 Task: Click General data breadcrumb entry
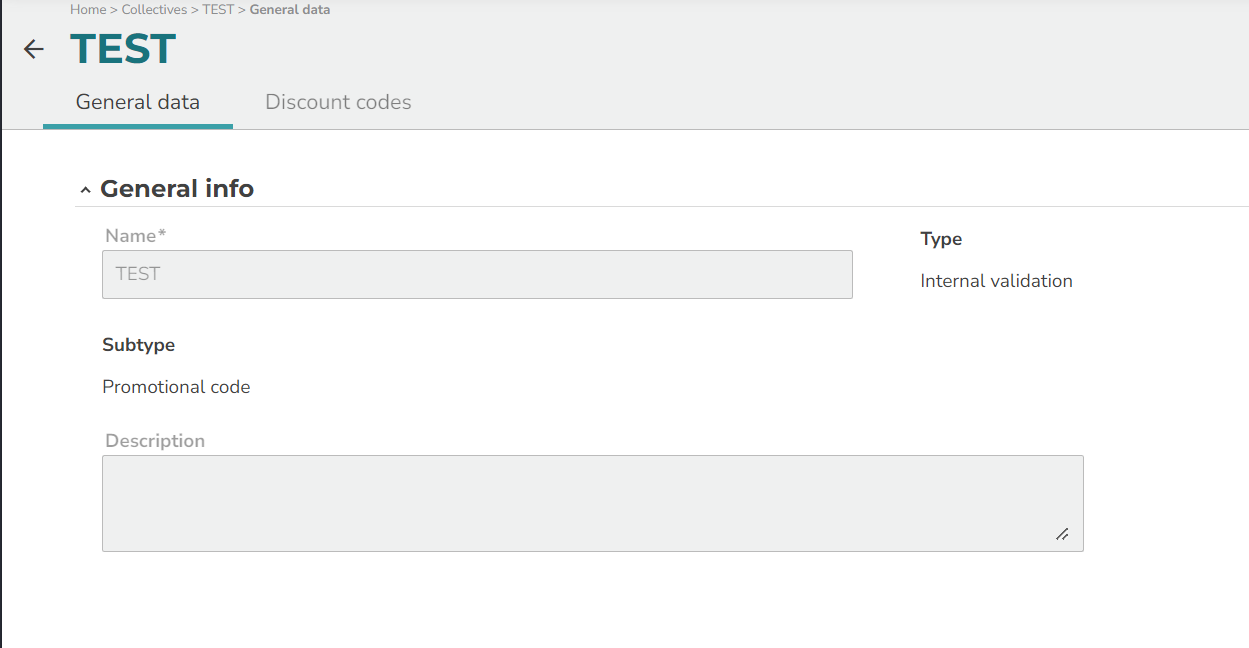pyautogui.click(x=290, y=10)
